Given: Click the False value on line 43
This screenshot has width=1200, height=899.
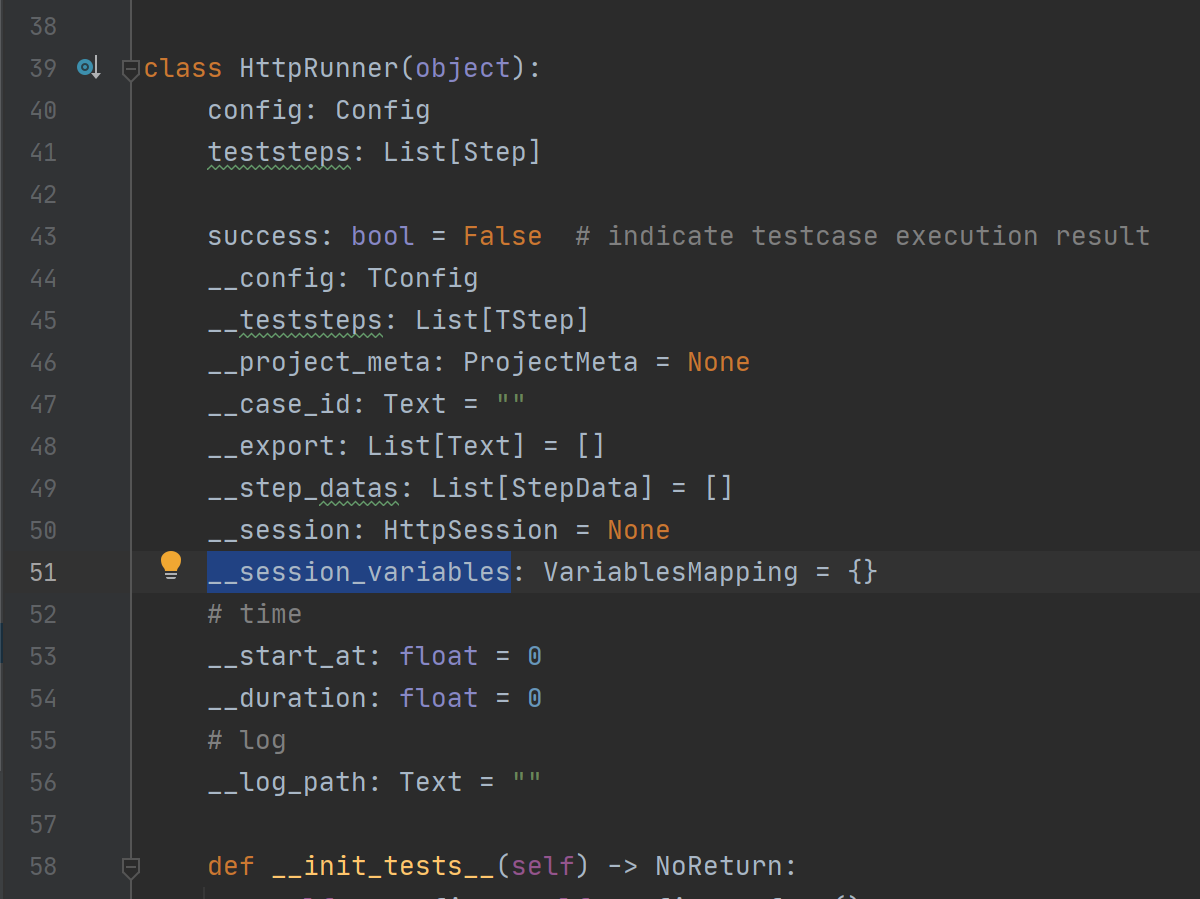Looking at the screenshot, I should [x=502, y=236].
